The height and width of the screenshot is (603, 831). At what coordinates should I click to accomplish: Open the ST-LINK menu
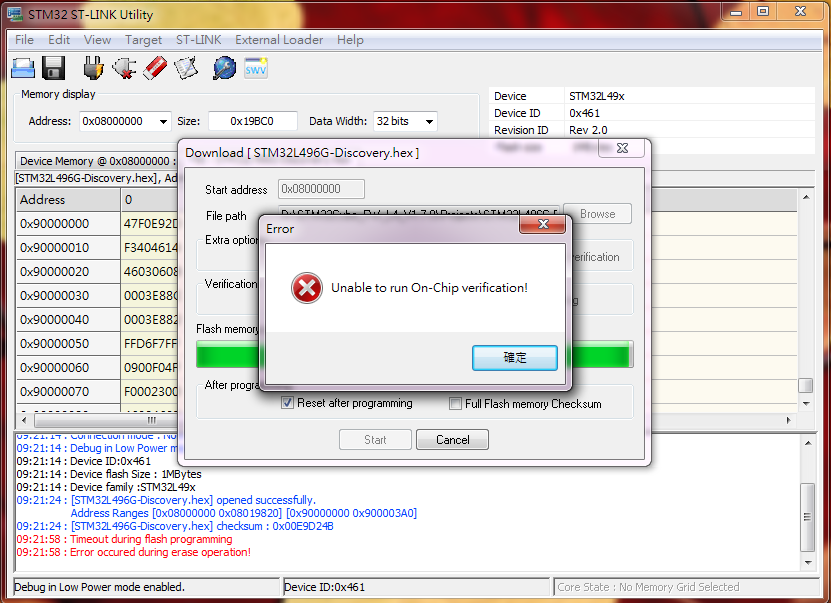(x=199, y=40)
